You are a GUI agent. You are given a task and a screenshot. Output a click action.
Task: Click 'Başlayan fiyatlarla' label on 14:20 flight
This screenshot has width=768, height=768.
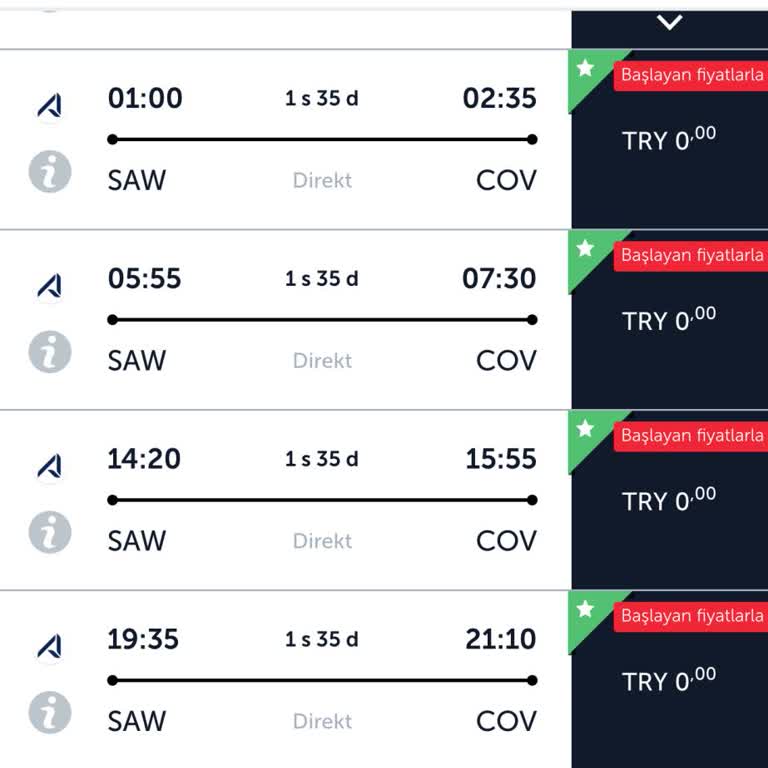pos(692,435)
